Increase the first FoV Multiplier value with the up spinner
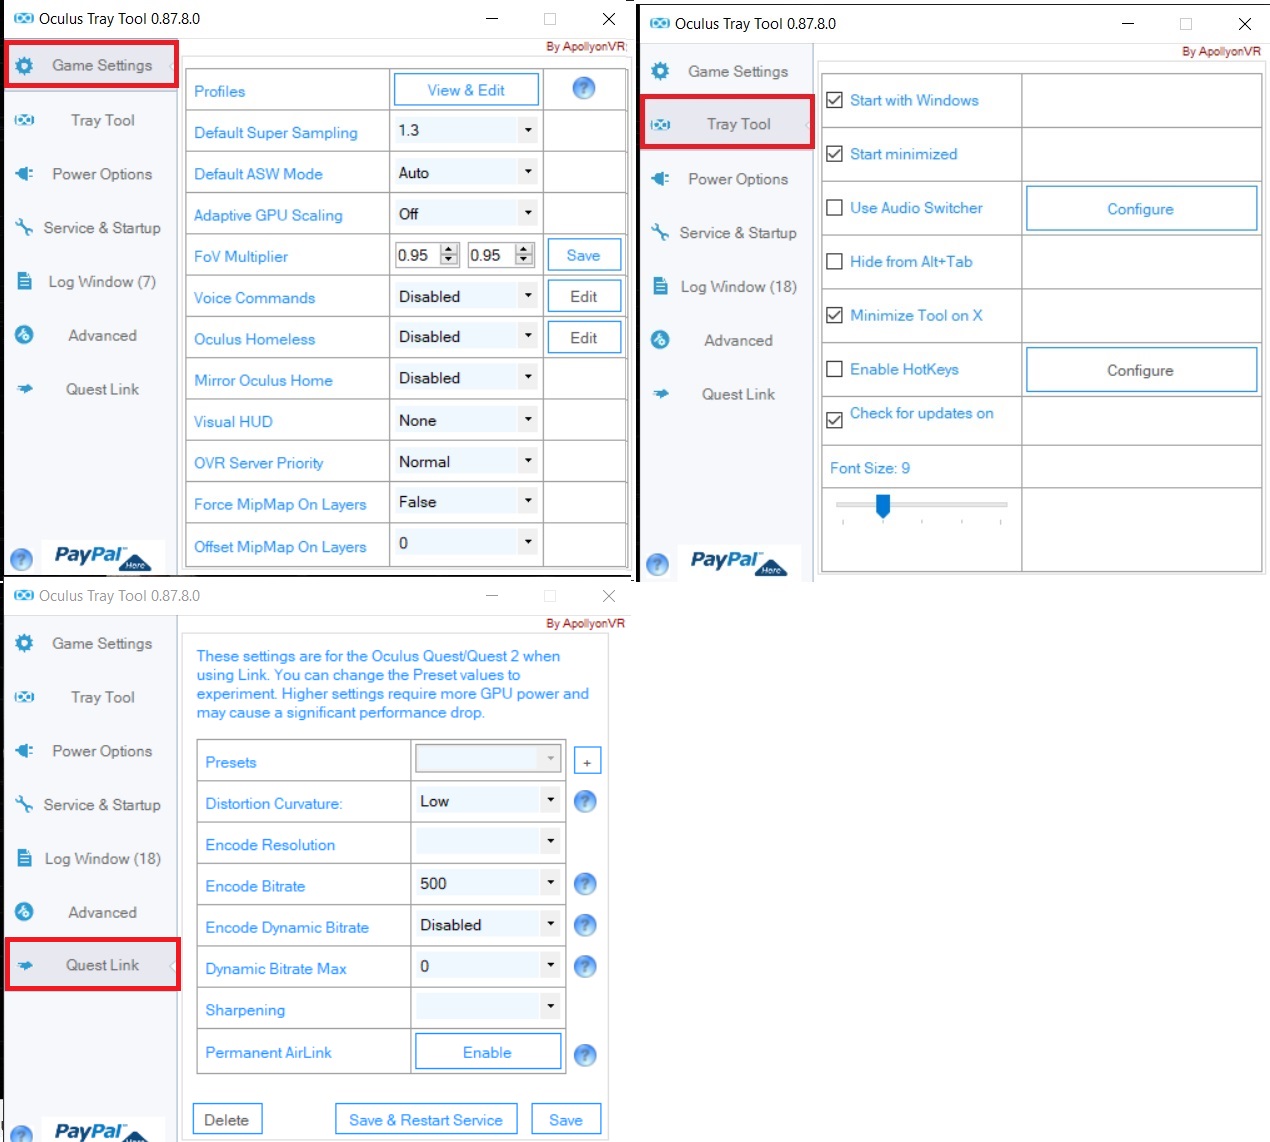This screenshot has height=1142, width=1270. pyautogui.click(x=450, y=249)
